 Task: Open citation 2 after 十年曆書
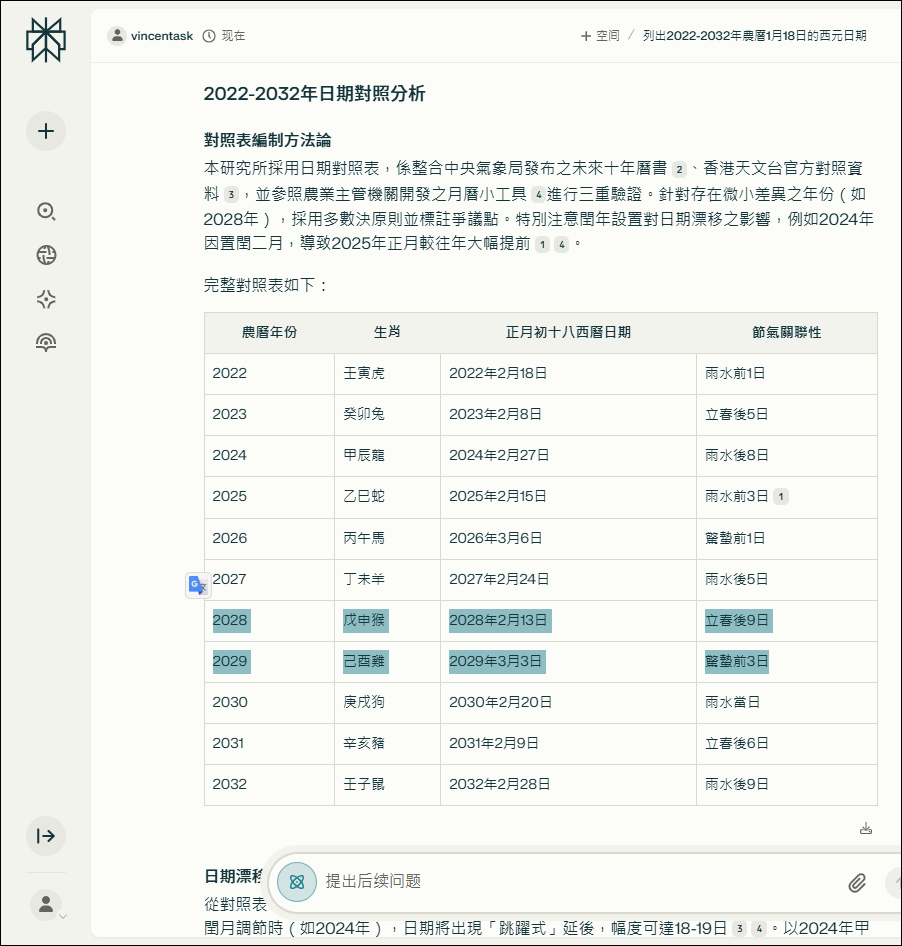pos(679,170)
